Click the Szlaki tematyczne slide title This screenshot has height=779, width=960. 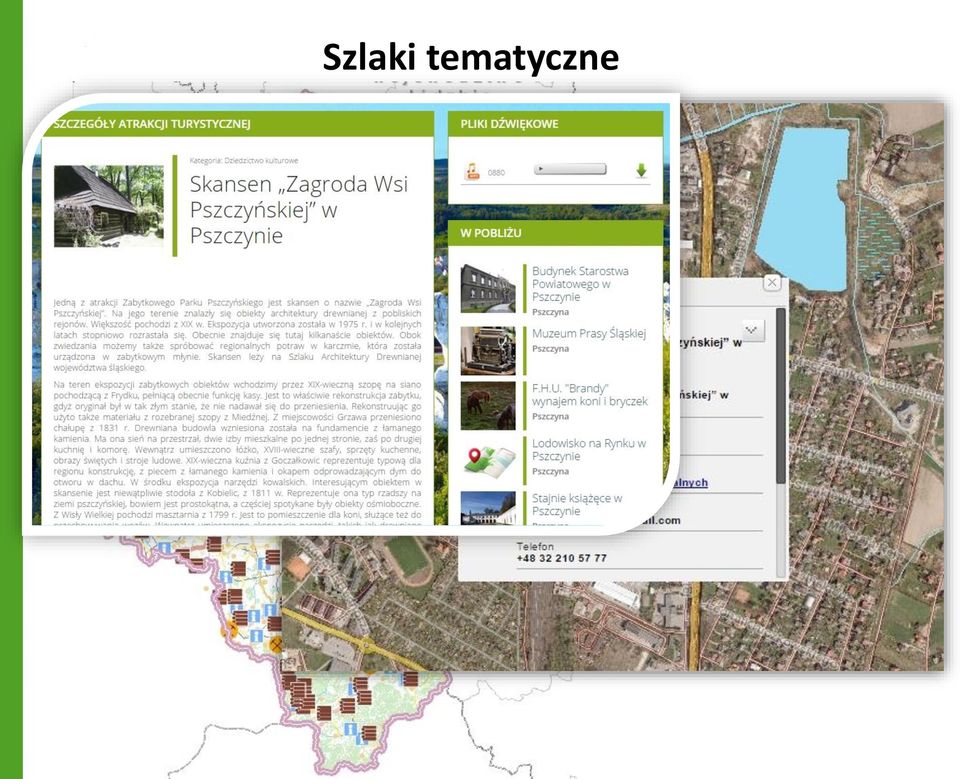point(471,57)
